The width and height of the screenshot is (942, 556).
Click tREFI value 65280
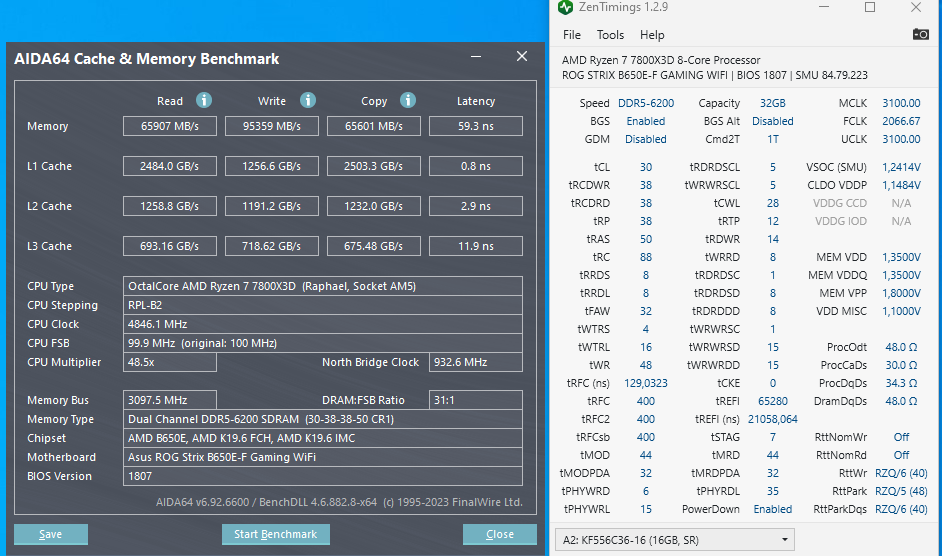pos(773,401)
